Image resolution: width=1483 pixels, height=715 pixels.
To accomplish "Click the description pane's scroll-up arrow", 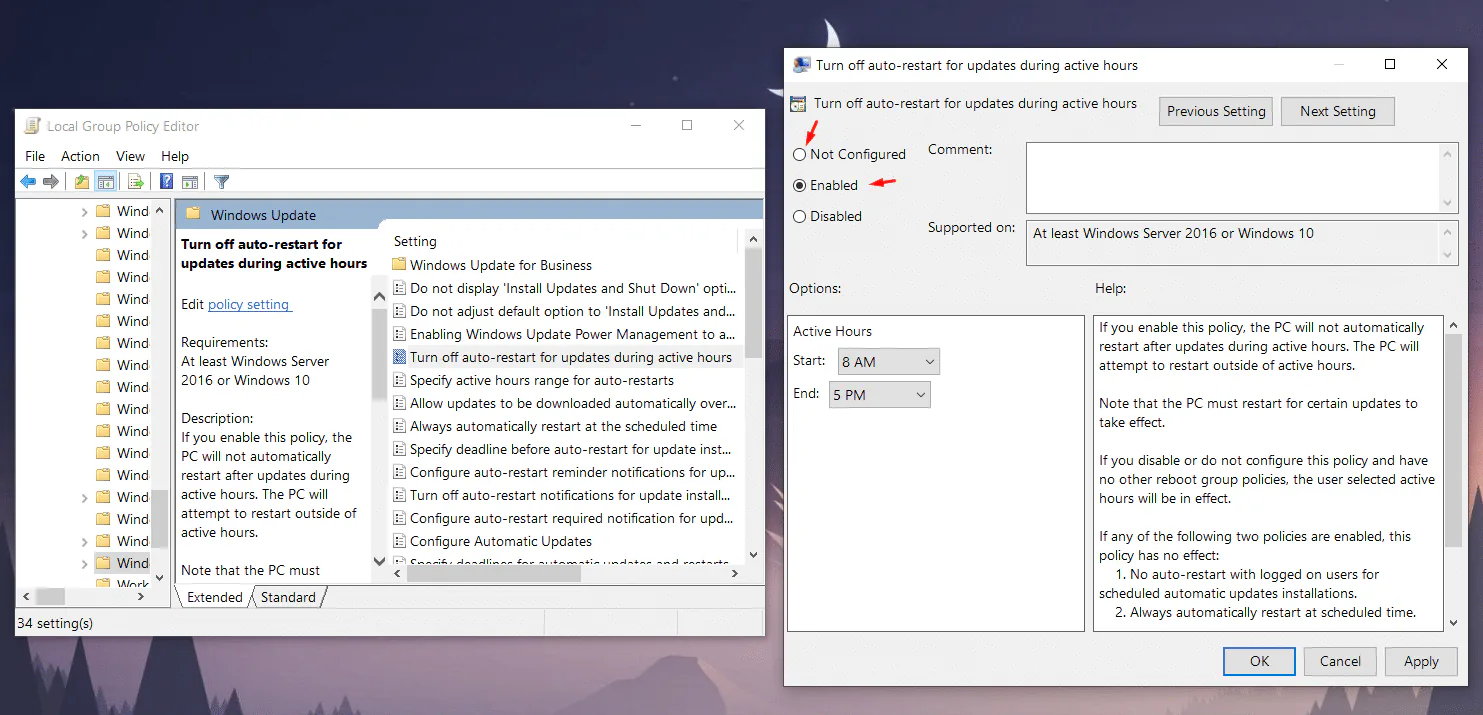I will pyautogui.click(x=379, y=296).
